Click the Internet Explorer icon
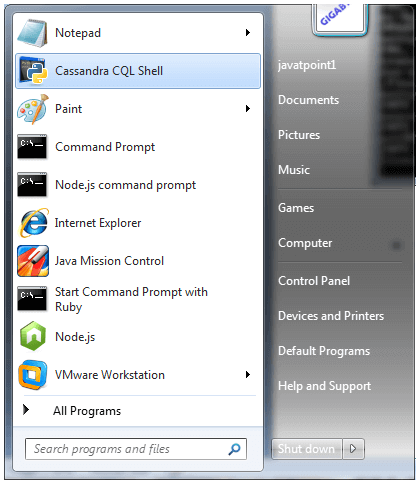The height and width of the screenshot is (484, 418). pos(33,223)
